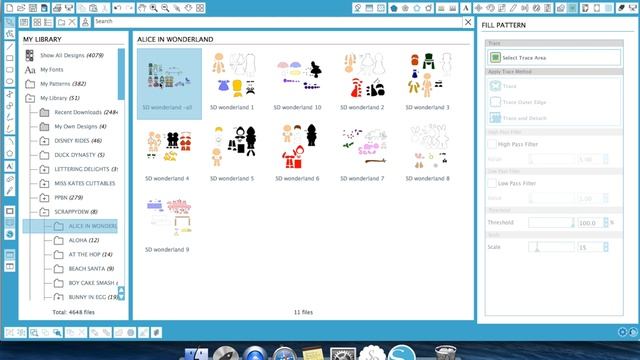
Task: Open the Text Style A icon
Action: [465, 8]
